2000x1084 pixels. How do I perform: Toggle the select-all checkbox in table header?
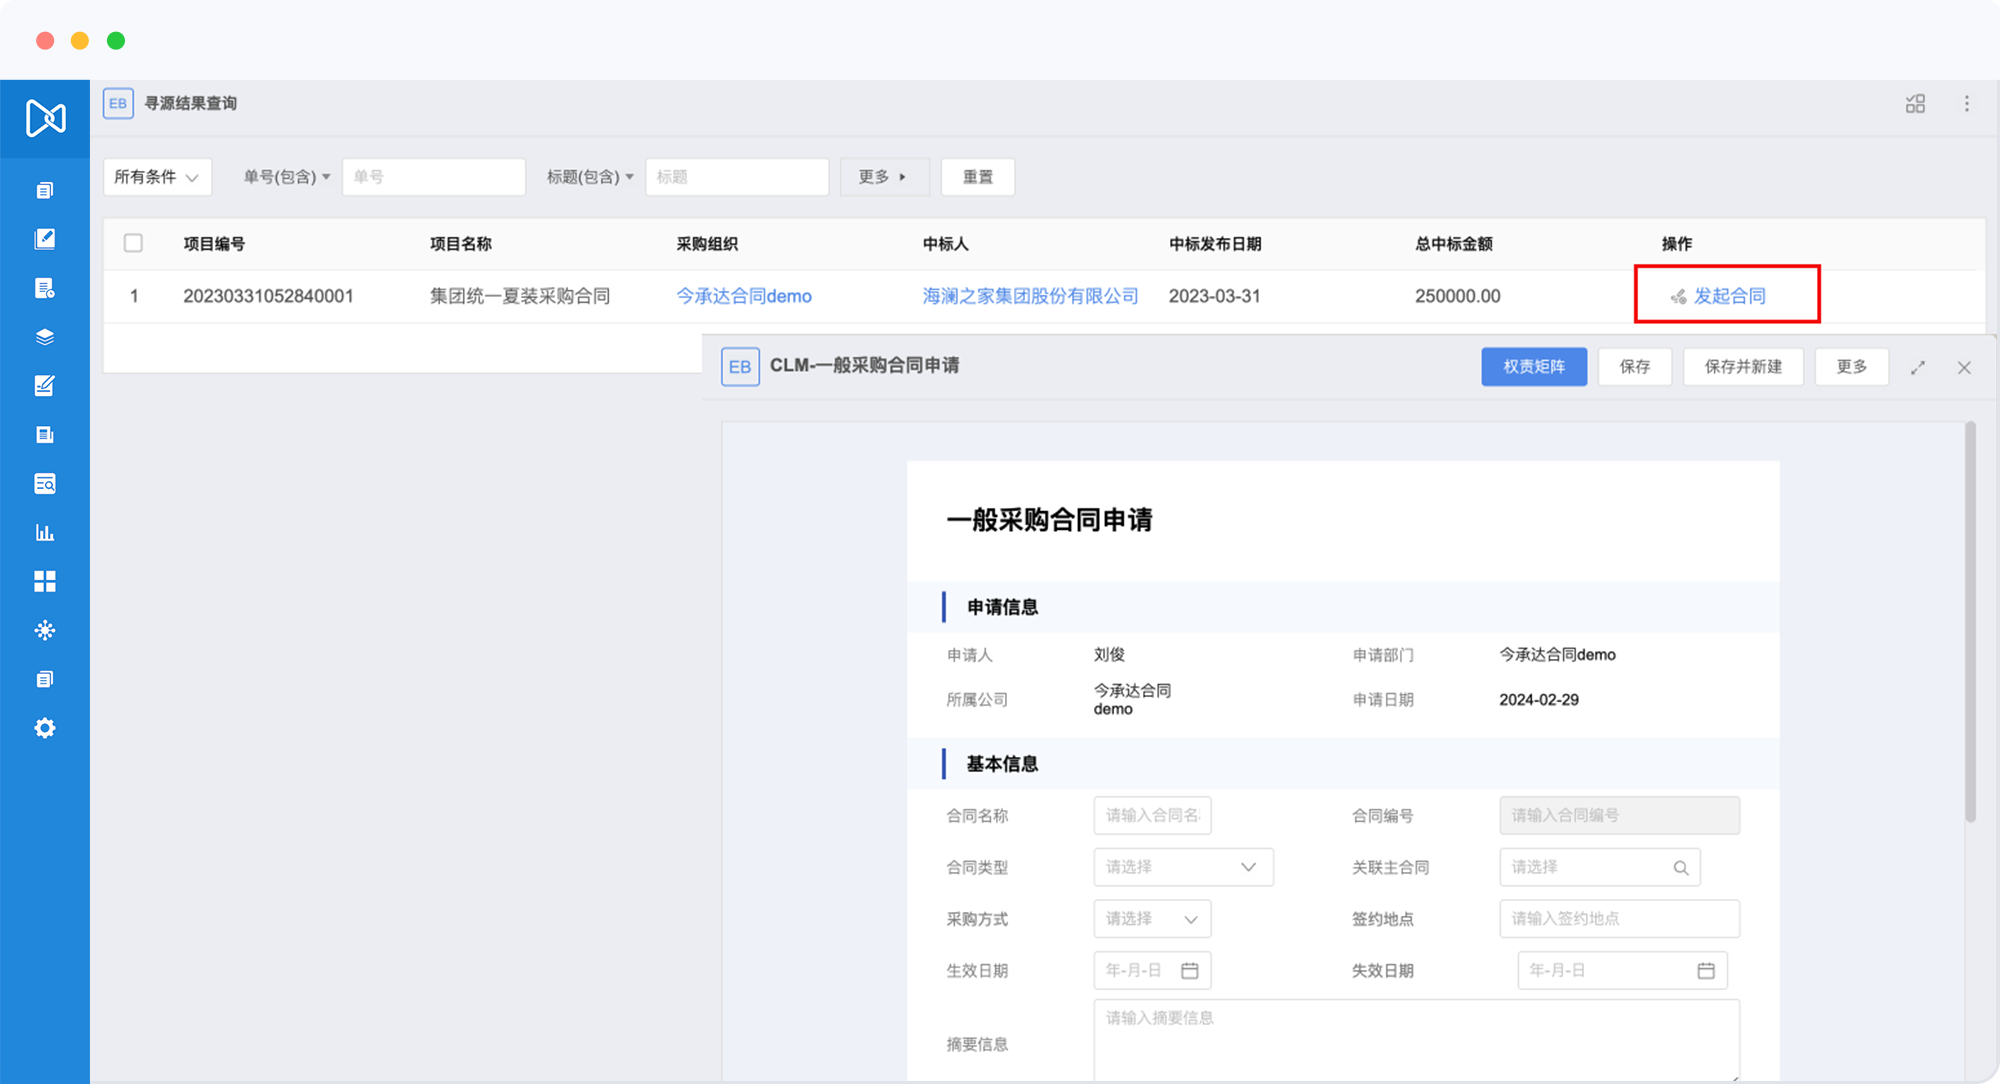133,243
